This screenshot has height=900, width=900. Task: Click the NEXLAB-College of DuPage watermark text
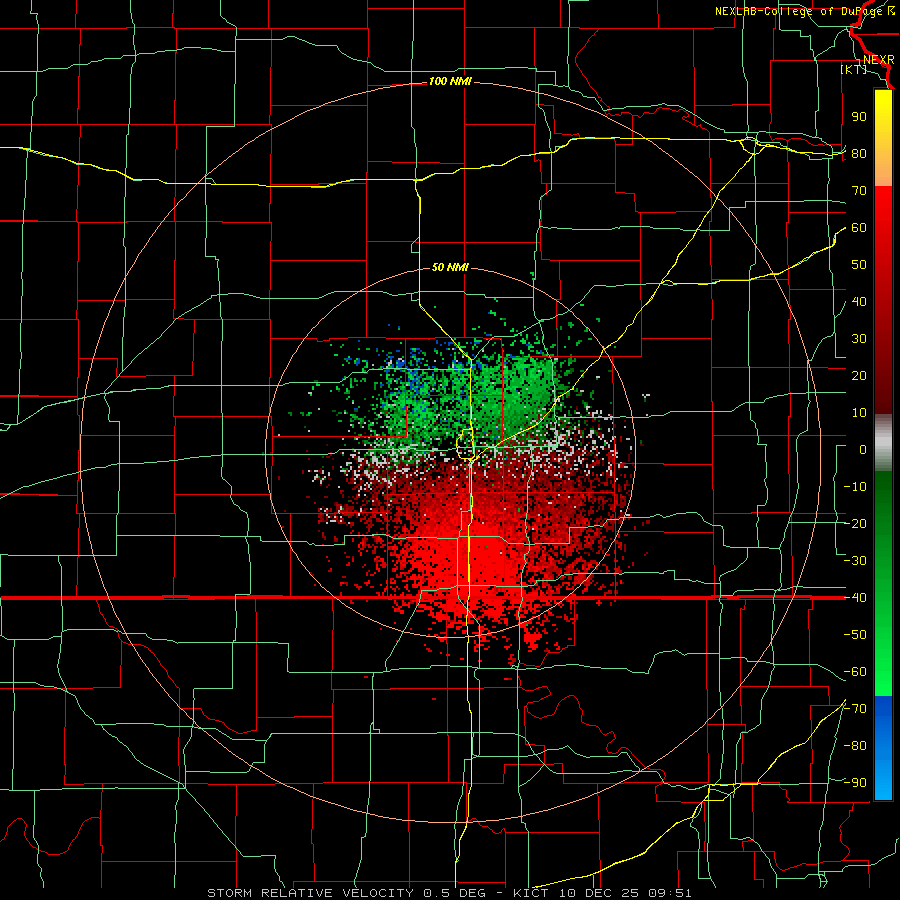804,11
